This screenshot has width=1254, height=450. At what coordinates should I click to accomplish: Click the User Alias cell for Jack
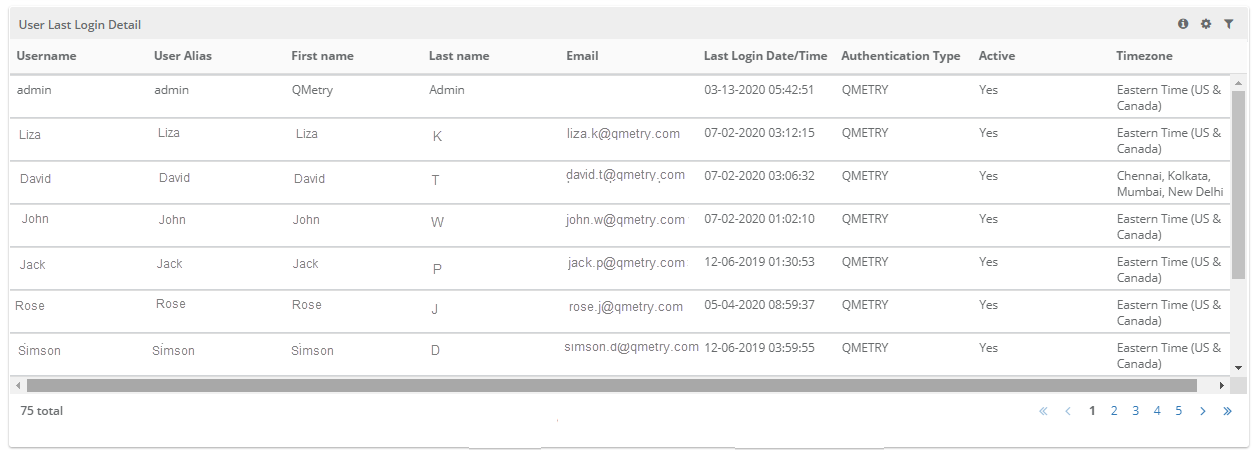170,264
